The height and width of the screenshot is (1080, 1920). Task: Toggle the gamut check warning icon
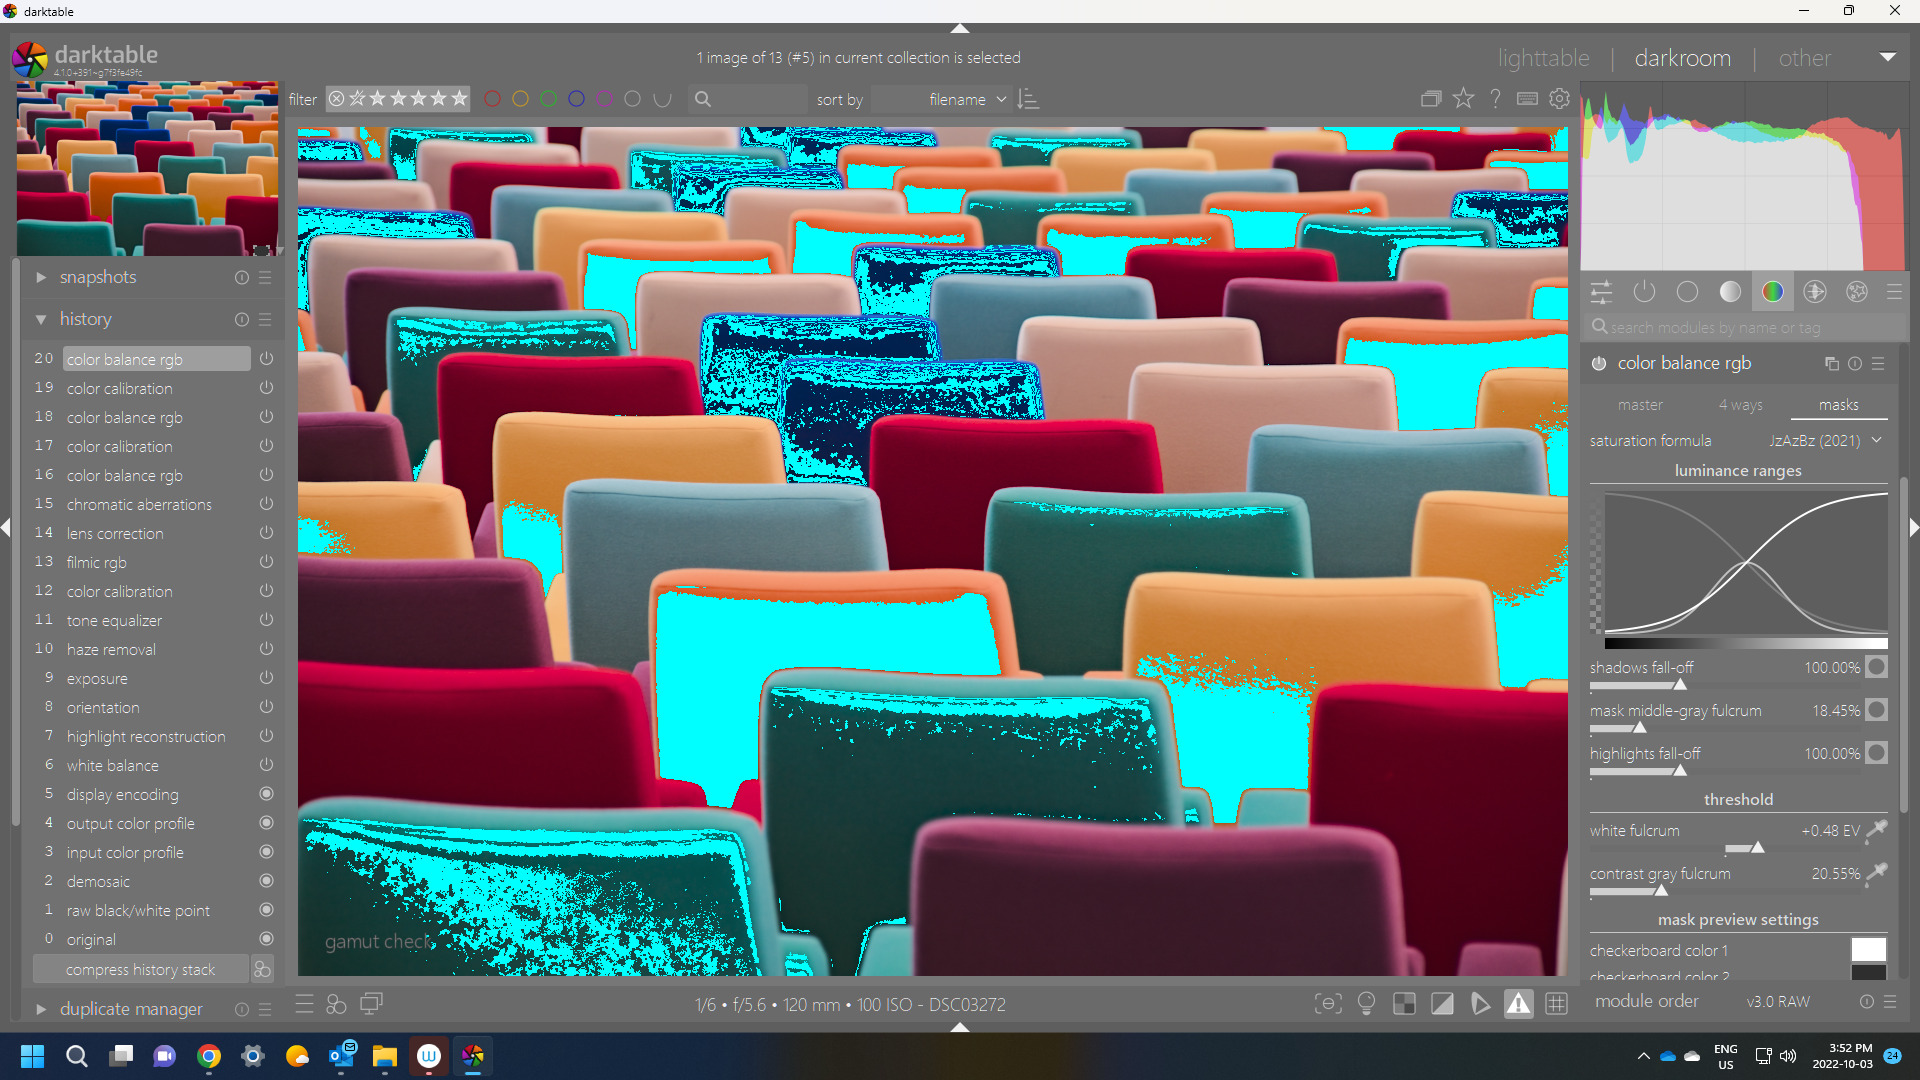1518,1004
